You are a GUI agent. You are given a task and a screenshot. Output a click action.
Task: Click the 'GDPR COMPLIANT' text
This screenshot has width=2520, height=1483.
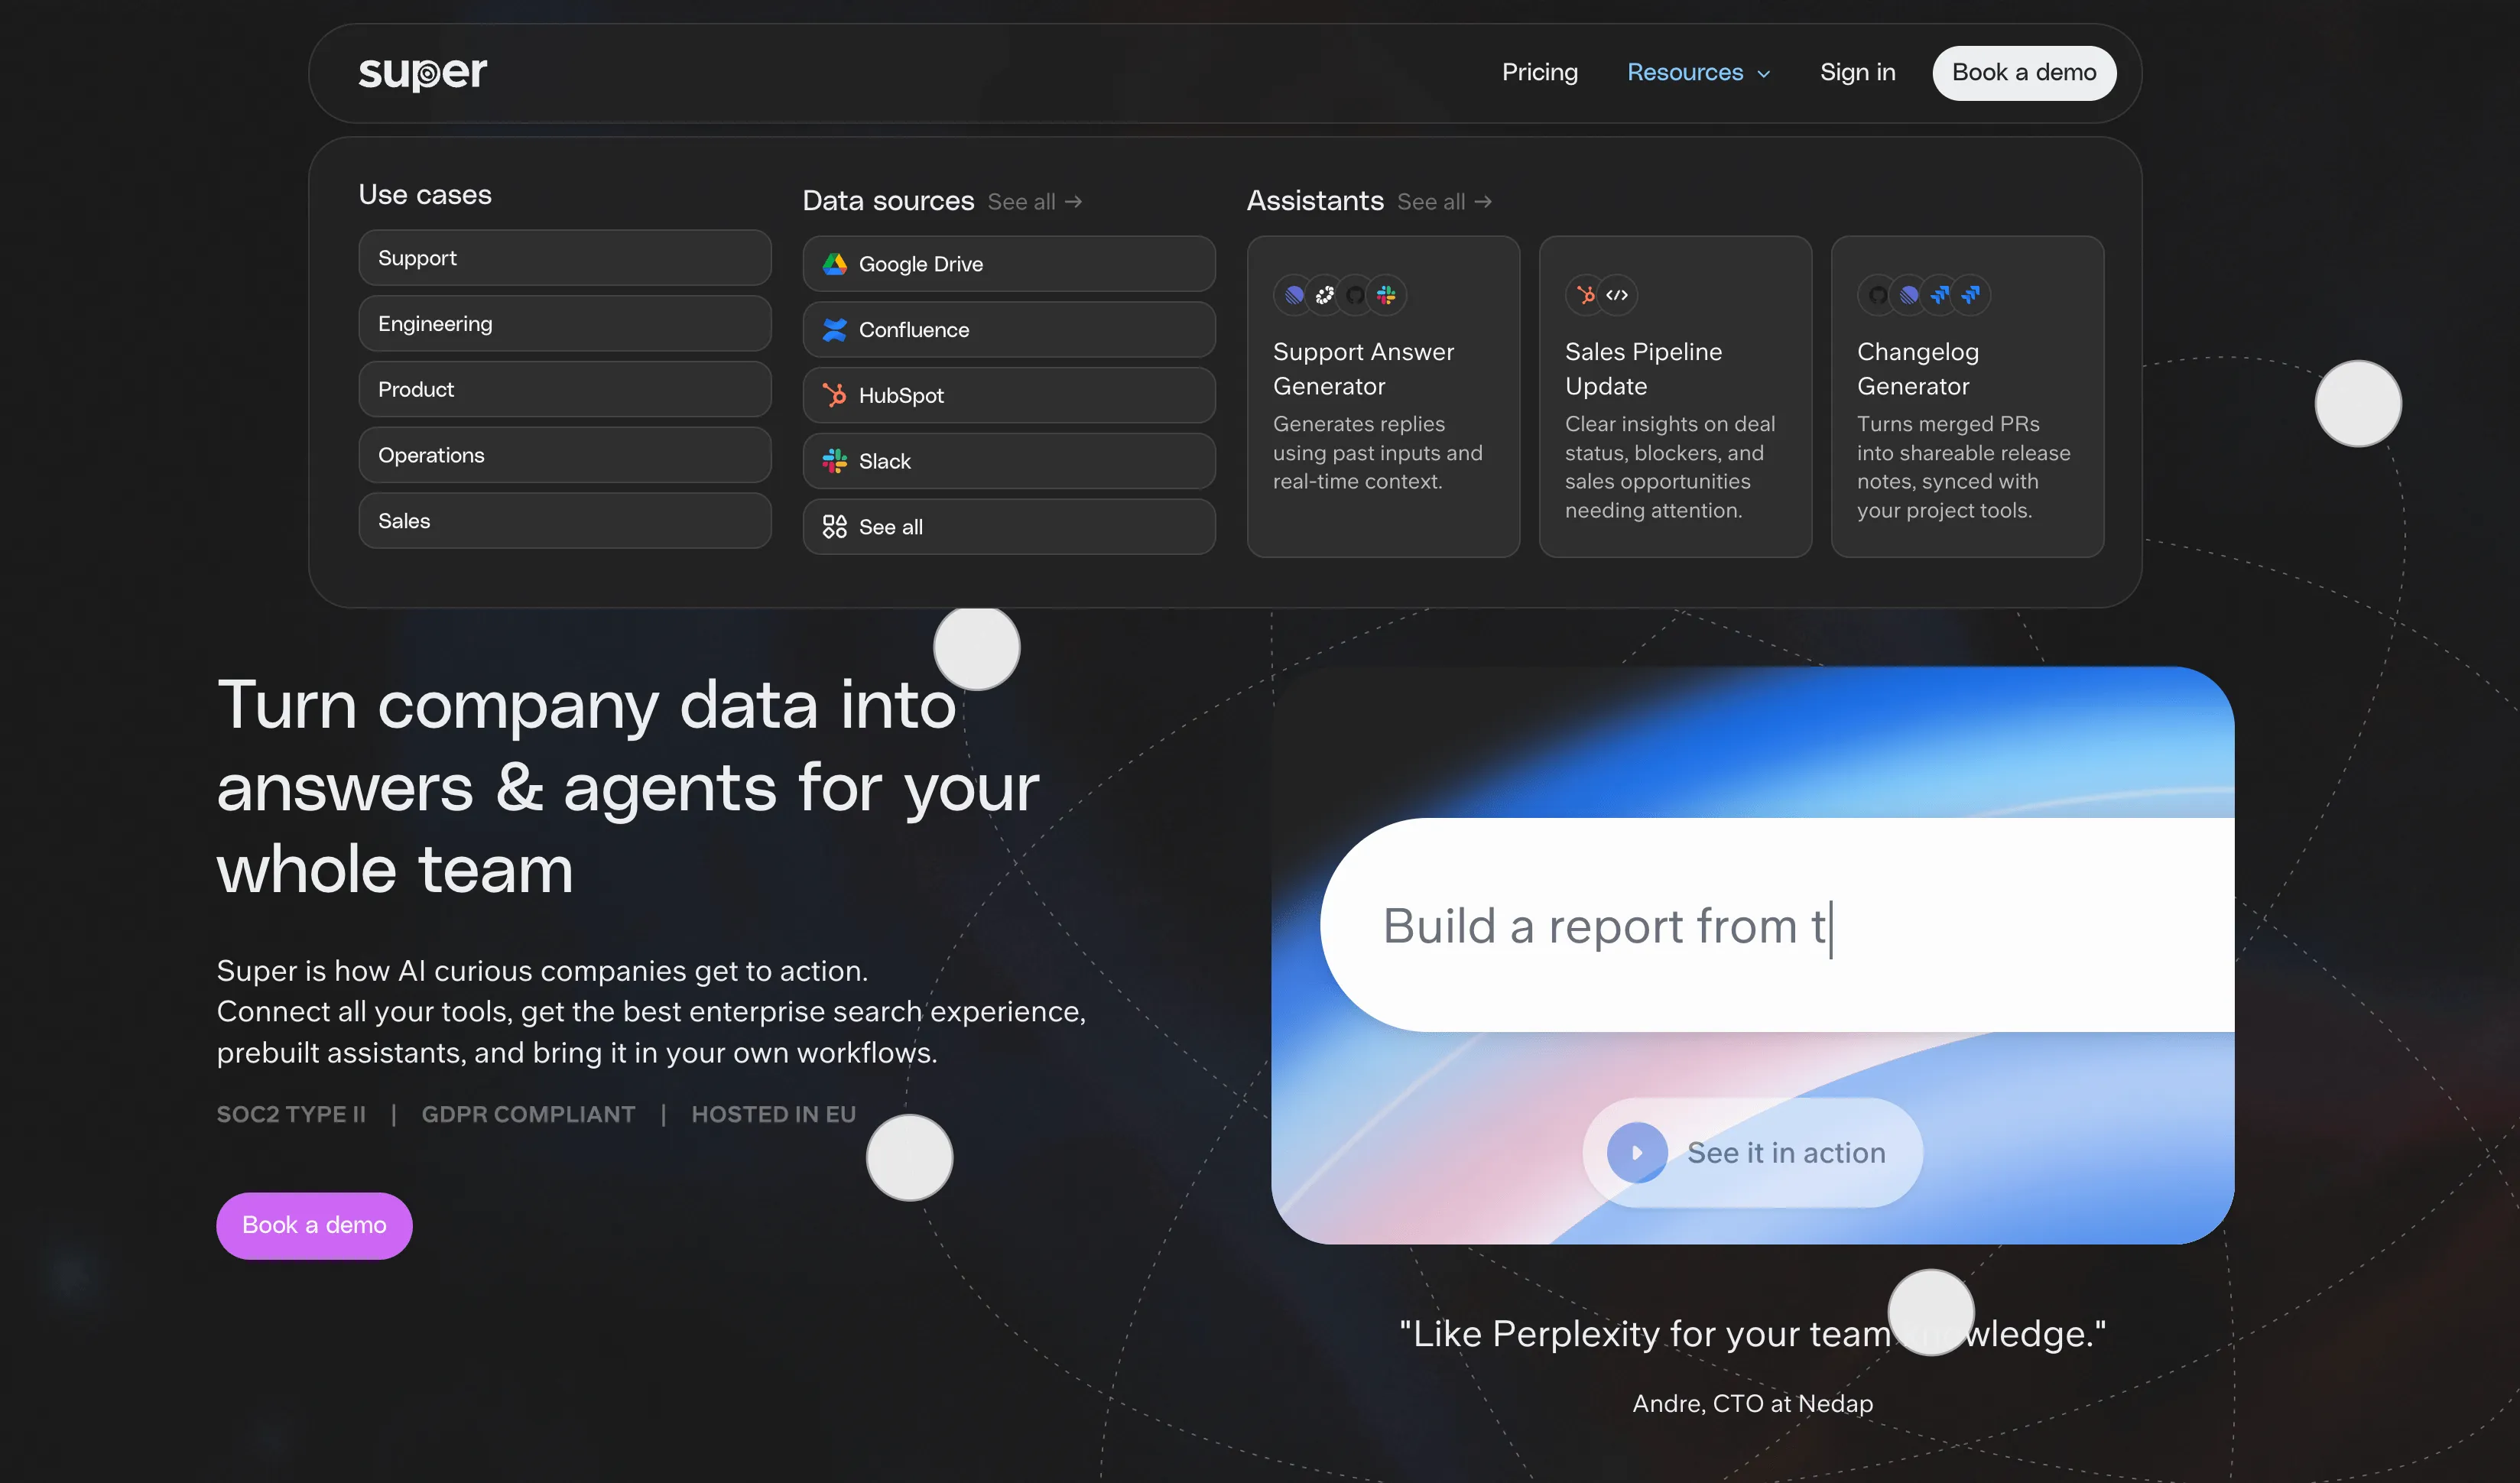click(528, 1114)
